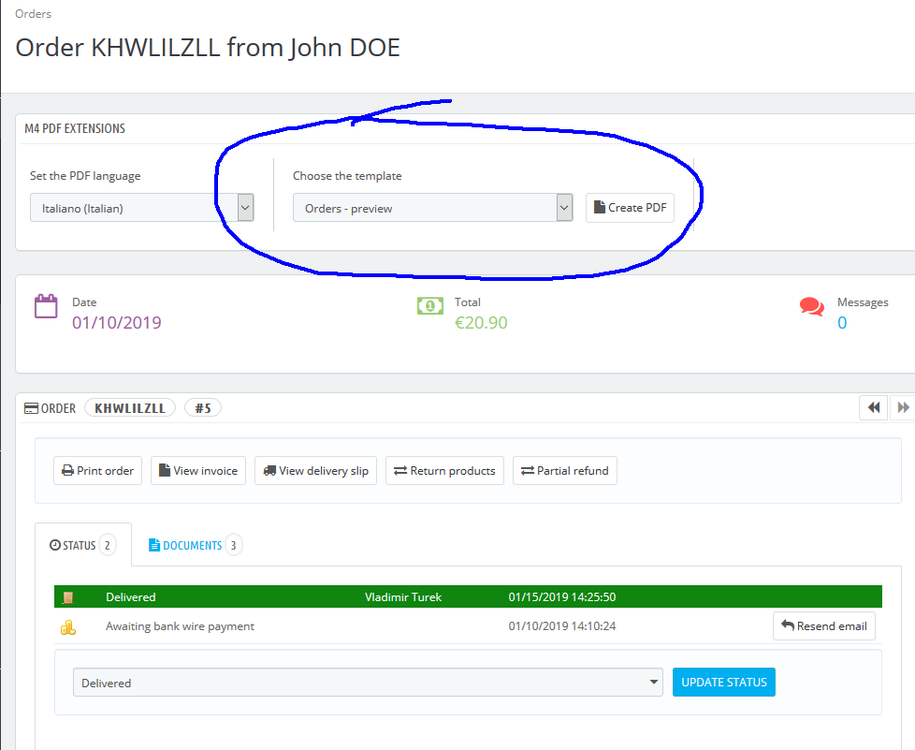Click the date 01/10/2019
Image resolution: width=915 pixels, height=750 pixels.
[x=117, y=323]
